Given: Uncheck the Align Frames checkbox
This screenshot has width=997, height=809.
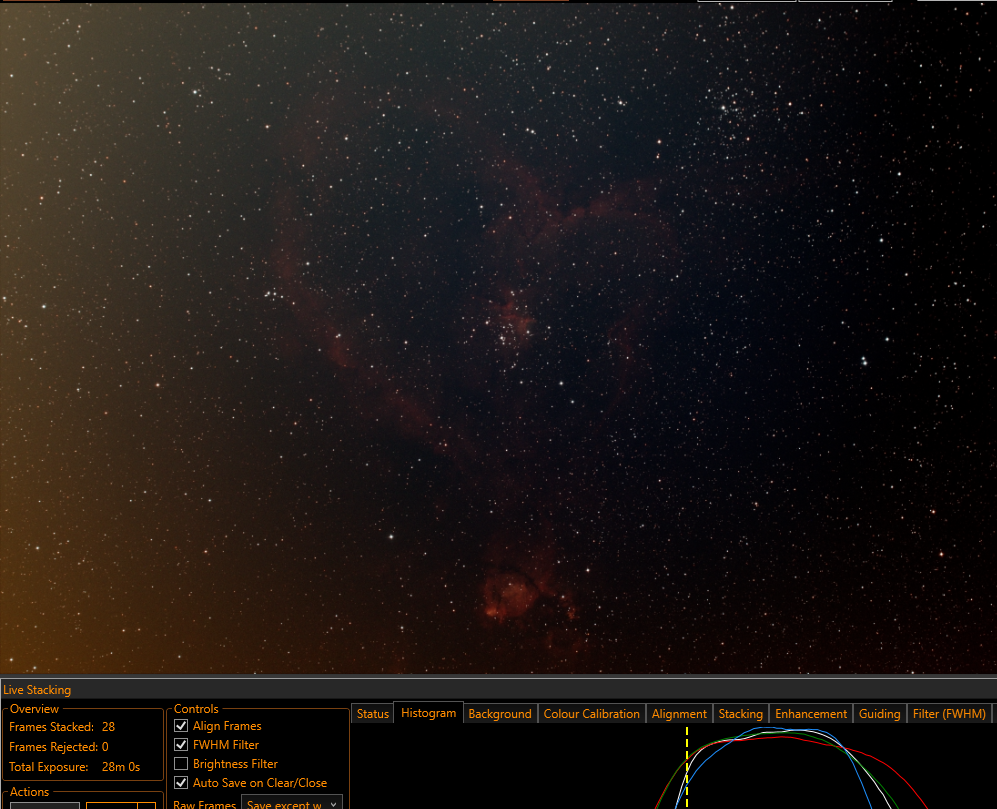Looking at the screenshot, I should [x=181, y=726].
